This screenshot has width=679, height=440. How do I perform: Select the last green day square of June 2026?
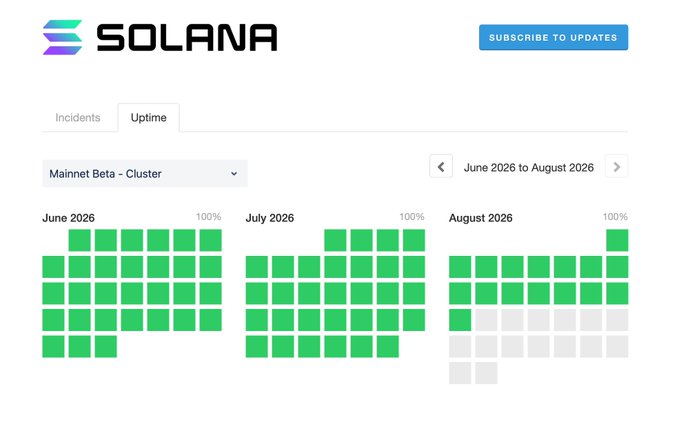point(106,346)
